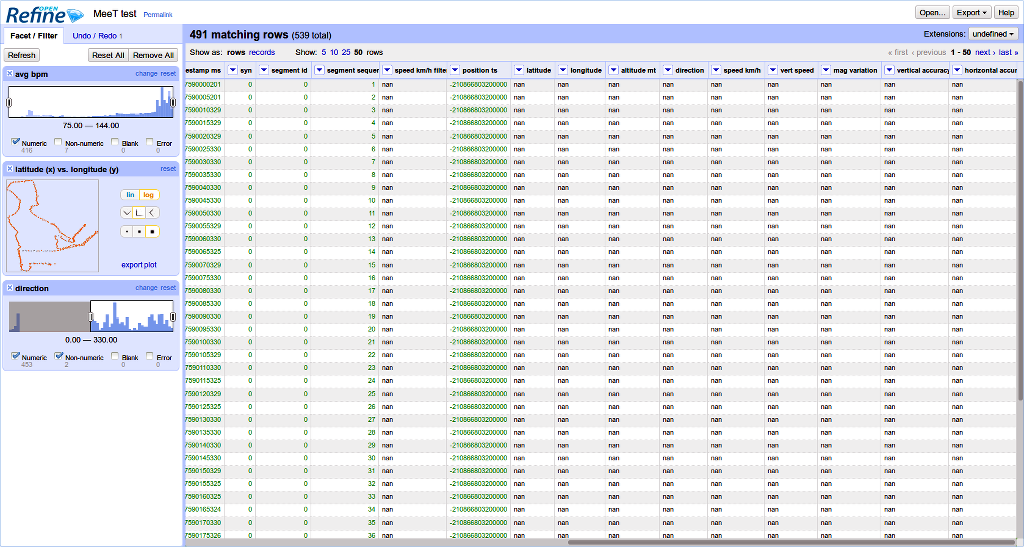1024x547 pixels.
Task: Uncheck Non-numeric in direction facet
Action: 59,356
